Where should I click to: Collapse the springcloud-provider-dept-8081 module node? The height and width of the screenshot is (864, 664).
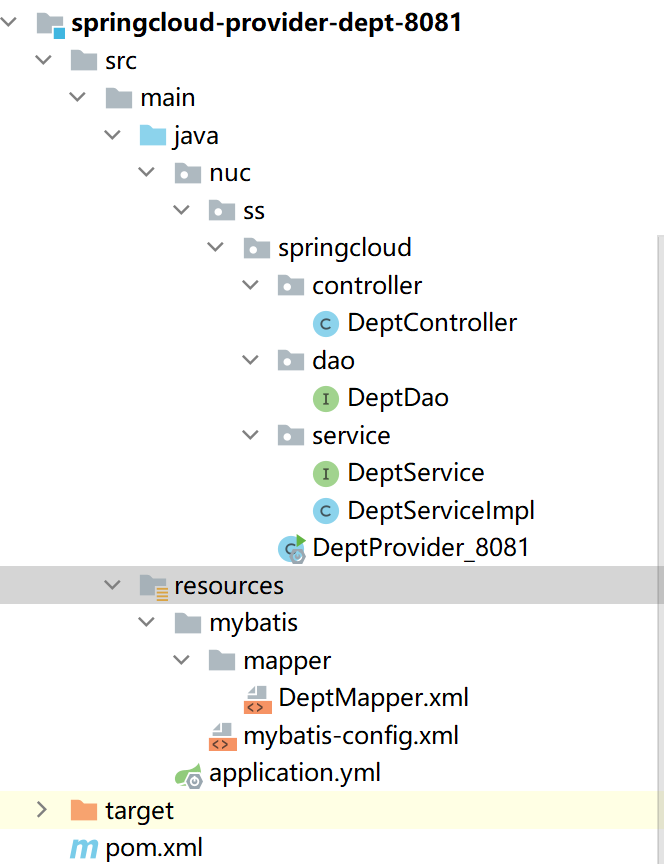click(x=9, y=22)
